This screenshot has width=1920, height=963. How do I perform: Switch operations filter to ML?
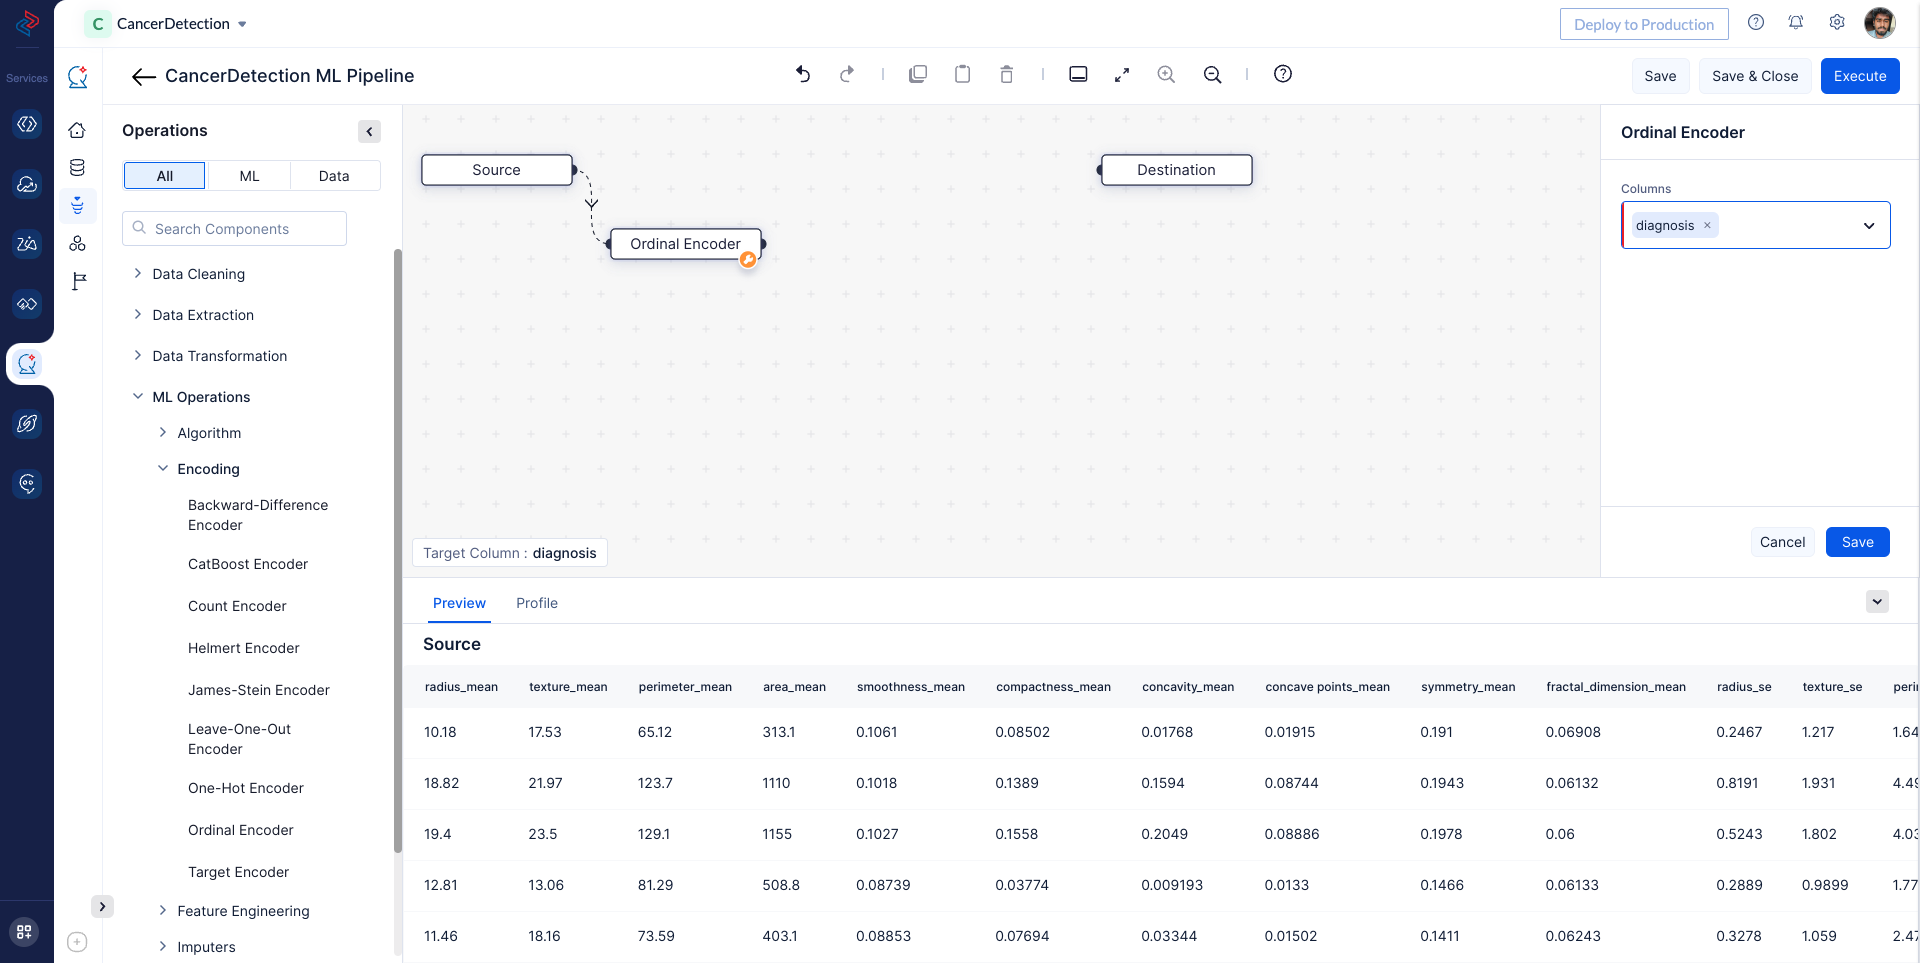(249, 176)
